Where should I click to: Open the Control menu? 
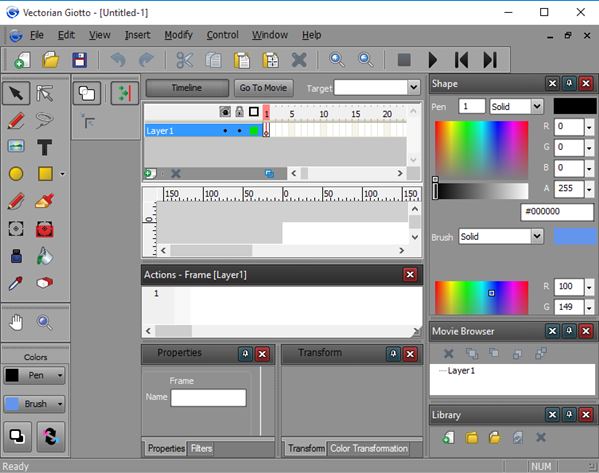[222, 35]
